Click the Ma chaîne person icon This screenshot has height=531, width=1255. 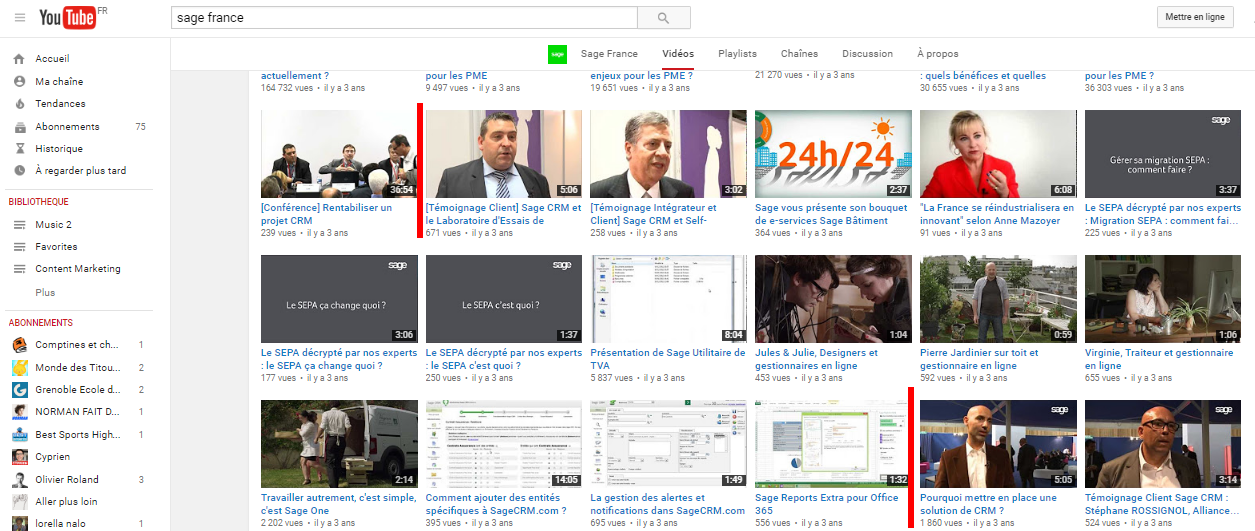click(19, 82)
